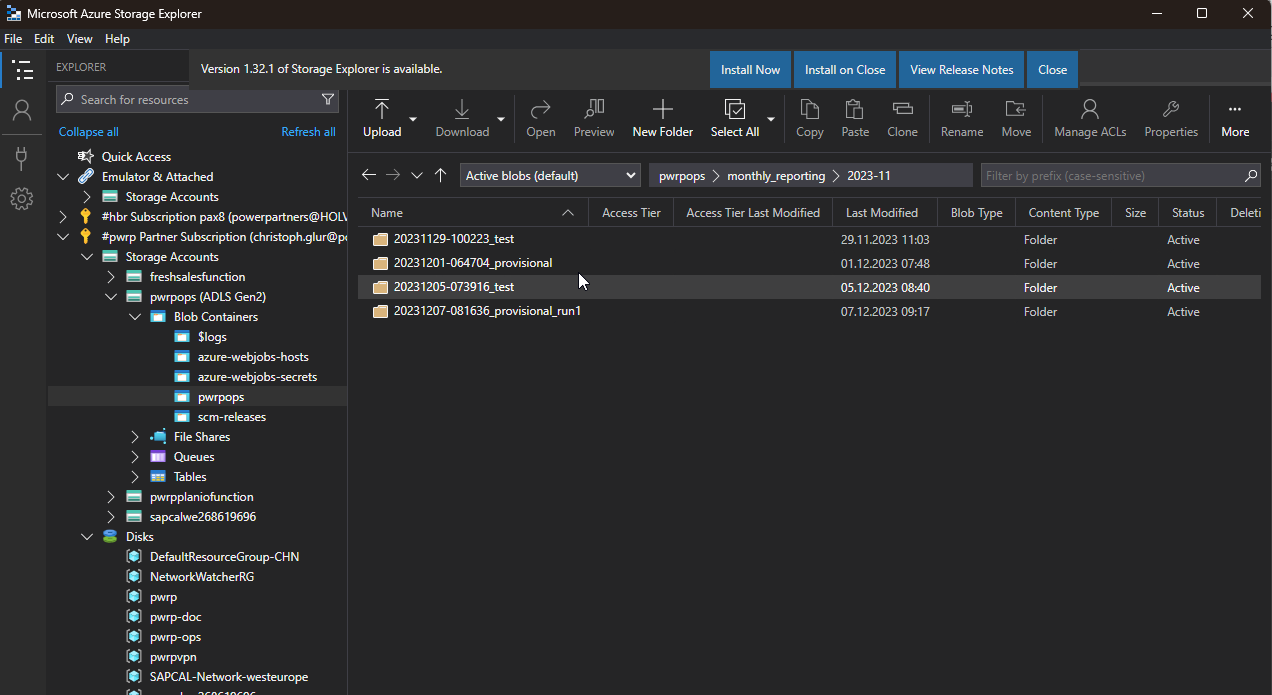Click the Upload toolbar button
Screen dimensions: 1272x695
(x=382, y=119)
